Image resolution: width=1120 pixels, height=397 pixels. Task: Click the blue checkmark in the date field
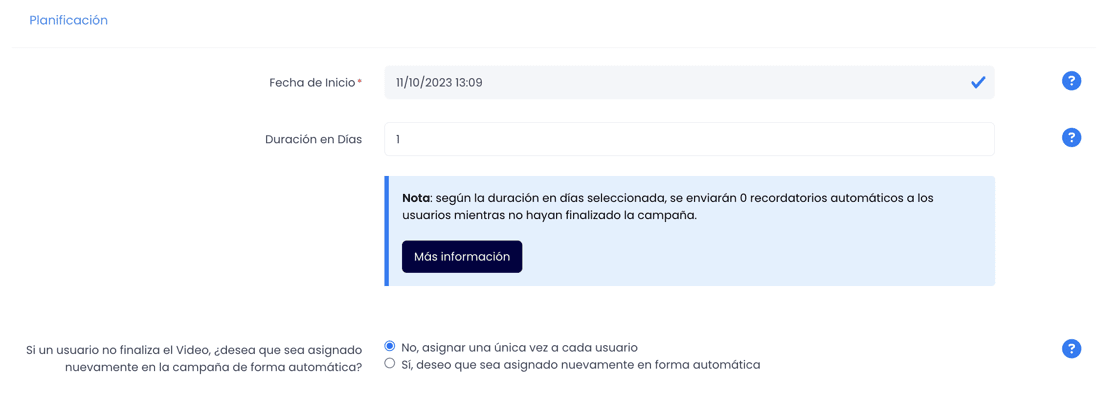coord(978,83)
